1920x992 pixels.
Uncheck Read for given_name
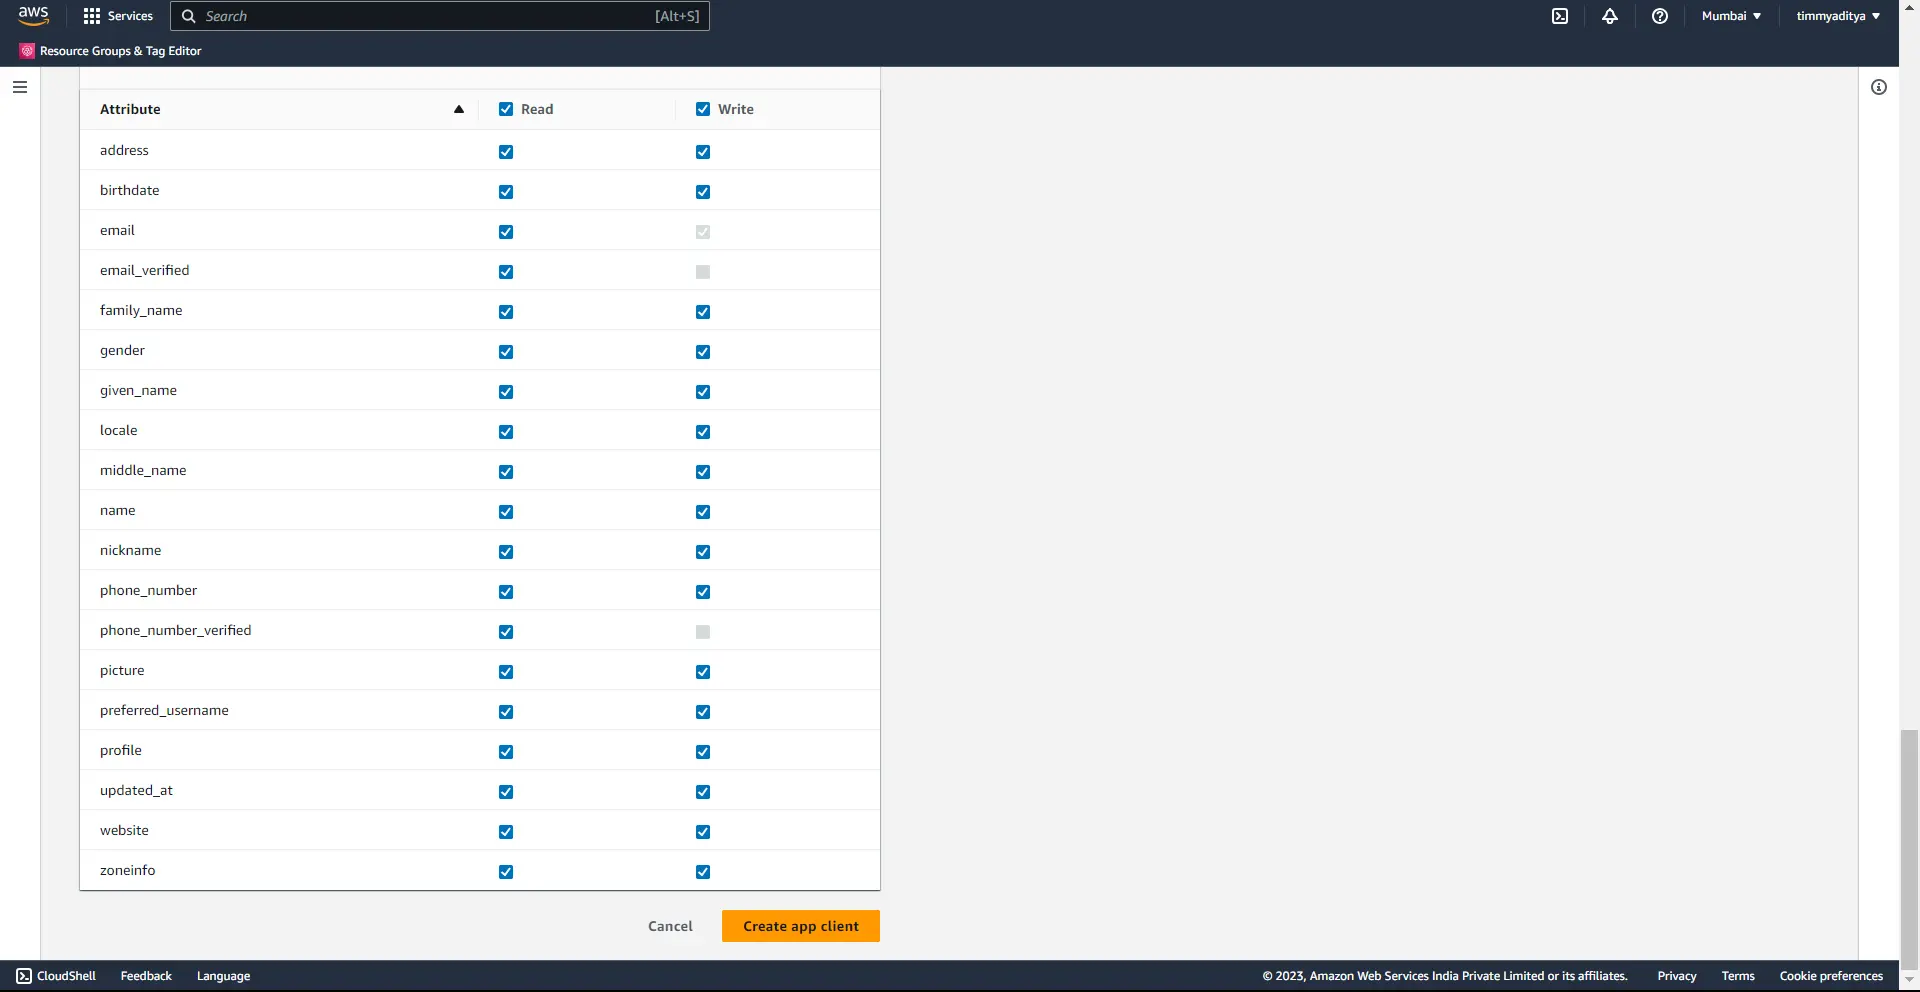click(x=506, y=392)
